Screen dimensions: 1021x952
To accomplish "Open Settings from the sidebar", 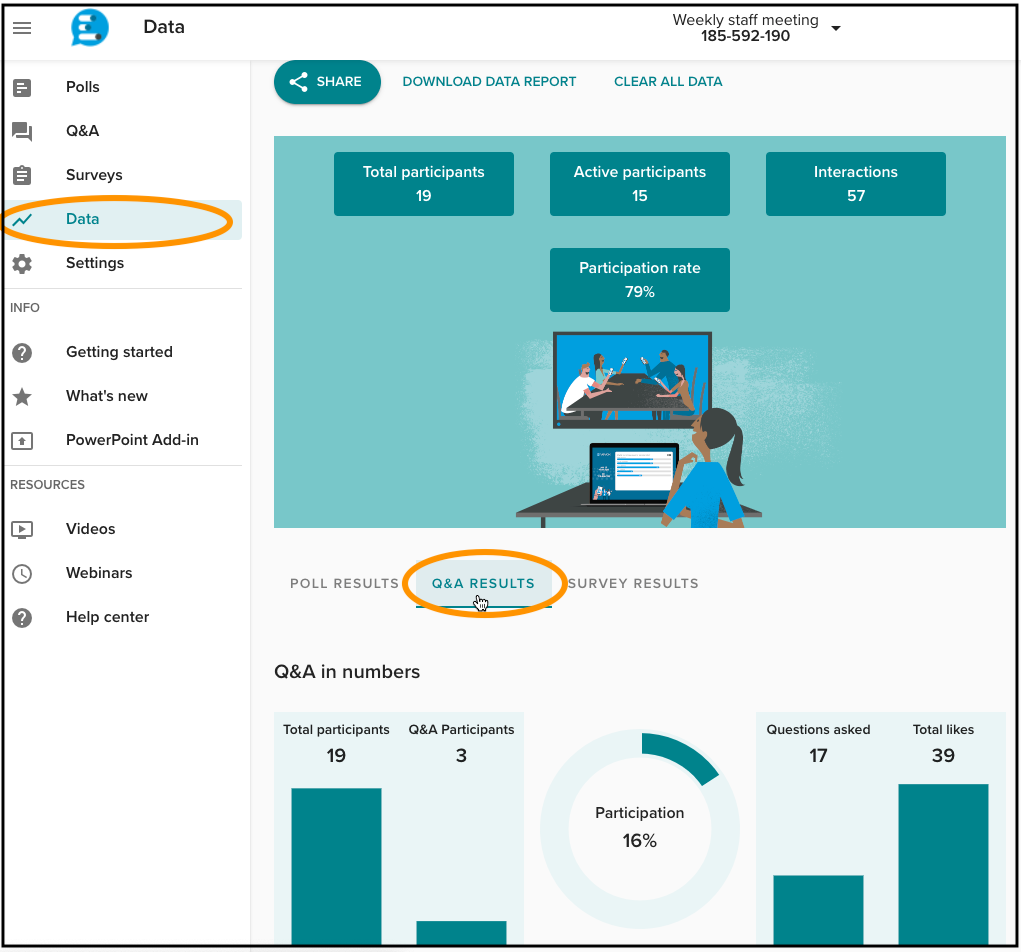I will pyautogui.click(x=124, y=264).
